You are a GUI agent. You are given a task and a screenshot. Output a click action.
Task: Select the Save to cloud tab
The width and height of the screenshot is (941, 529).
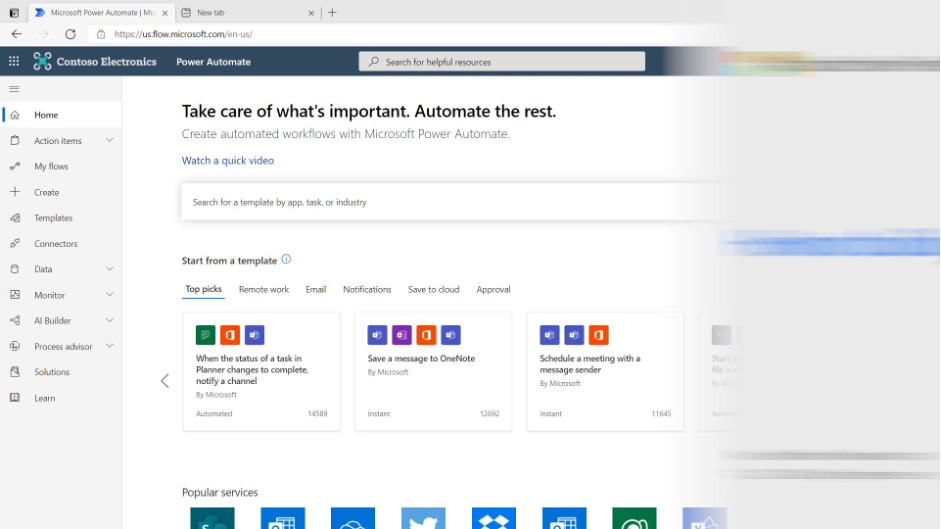coord(433,289)
